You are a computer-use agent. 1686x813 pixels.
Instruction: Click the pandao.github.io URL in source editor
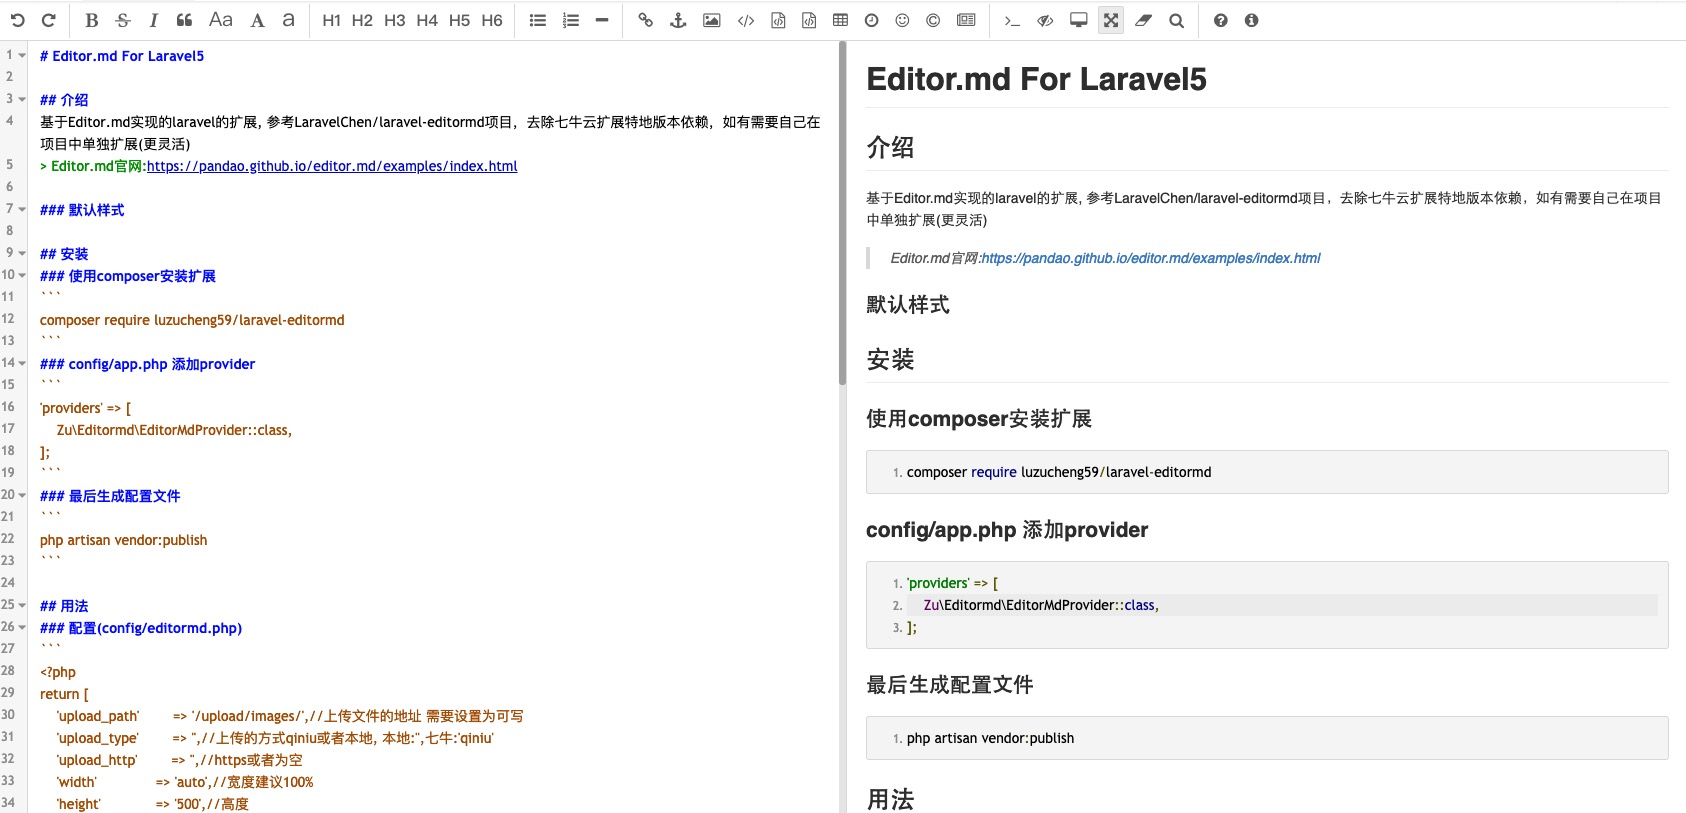click(x=332, y=166)
